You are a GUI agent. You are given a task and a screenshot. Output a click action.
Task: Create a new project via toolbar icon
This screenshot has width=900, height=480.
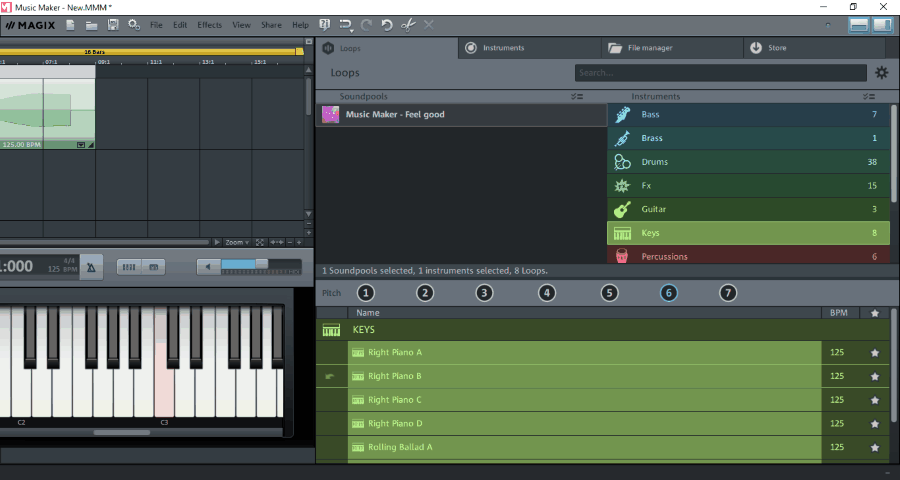point(70,25)
